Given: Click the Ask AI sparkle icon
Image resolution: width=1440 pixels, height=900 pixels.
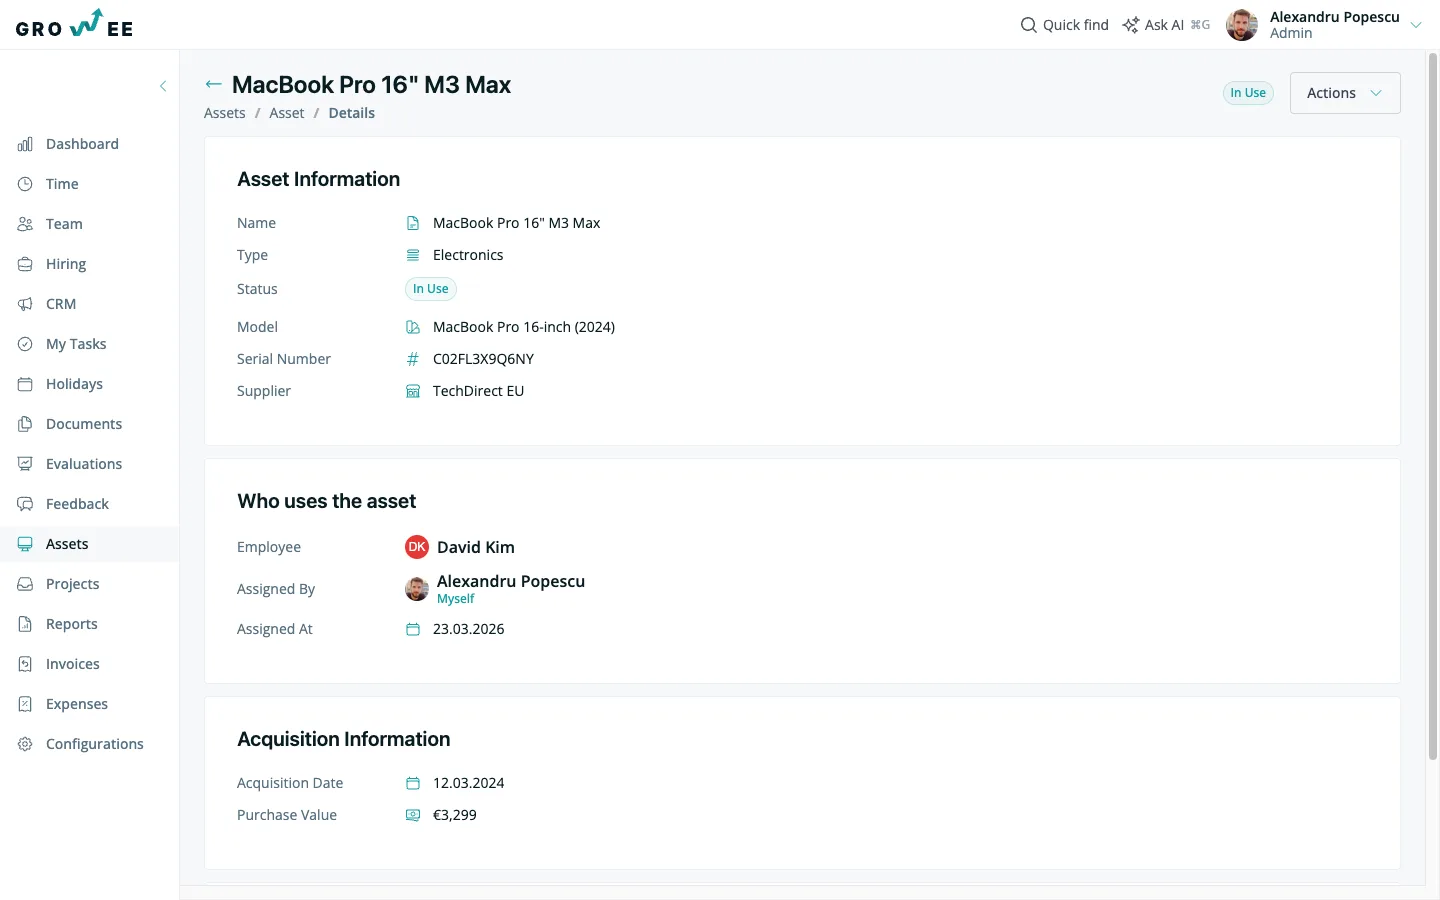Looking at the screenshot, I should [x=1130, y=25].
